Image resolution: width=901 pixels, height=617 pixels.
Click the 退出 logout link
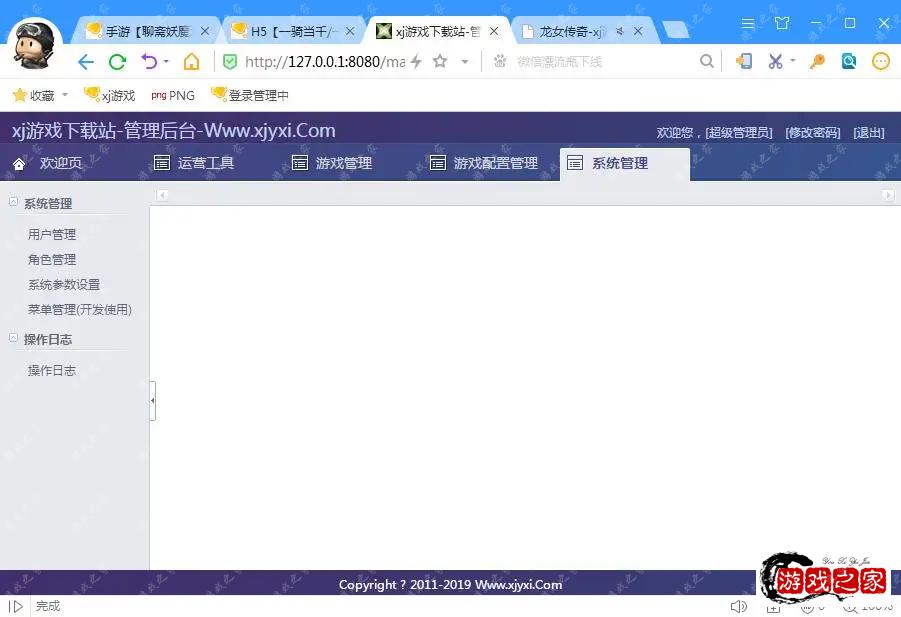[868, 131]
